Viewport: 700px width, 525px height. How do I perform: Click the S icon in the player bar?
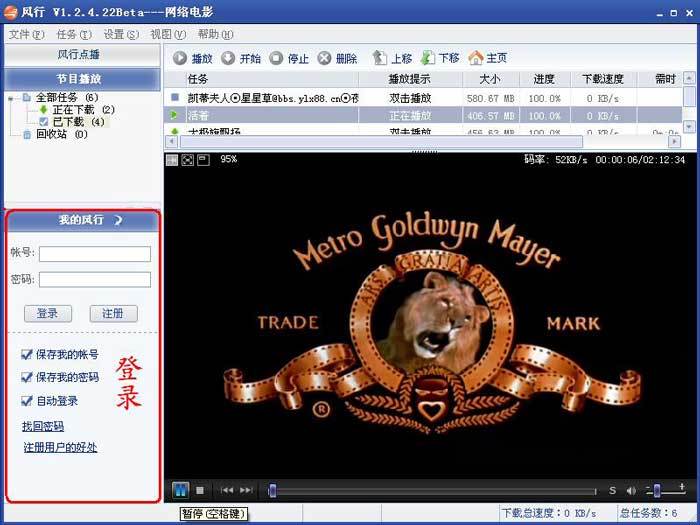click(x=612, y=491)
